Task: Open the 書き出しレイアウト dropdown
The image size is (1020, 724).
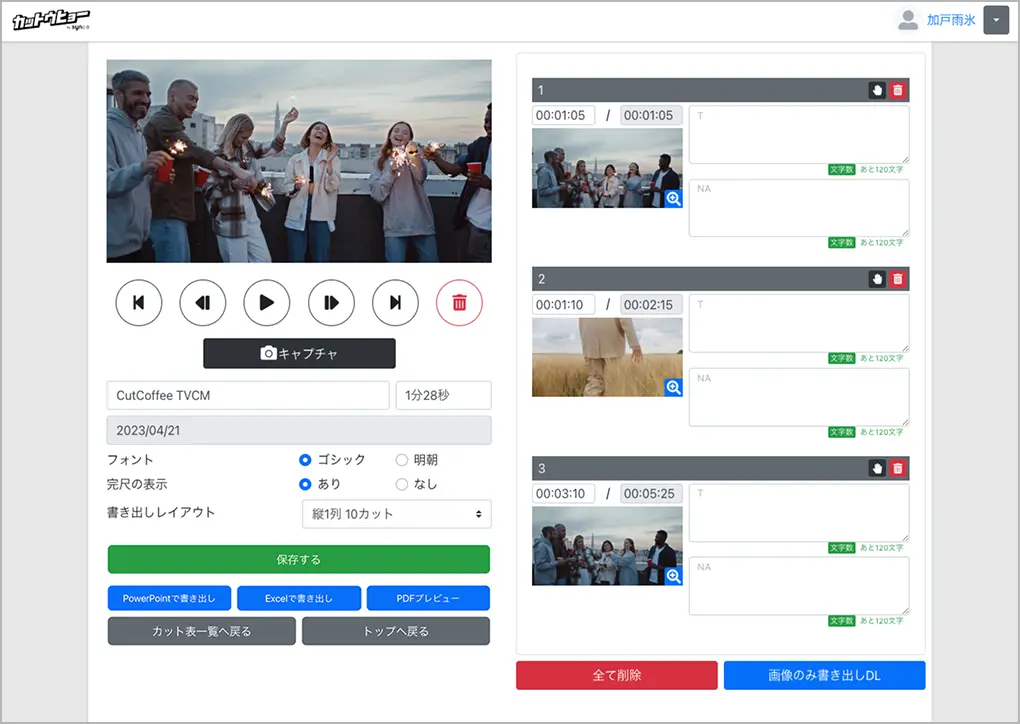Action: pyautogui.click(x=396, y=514)
